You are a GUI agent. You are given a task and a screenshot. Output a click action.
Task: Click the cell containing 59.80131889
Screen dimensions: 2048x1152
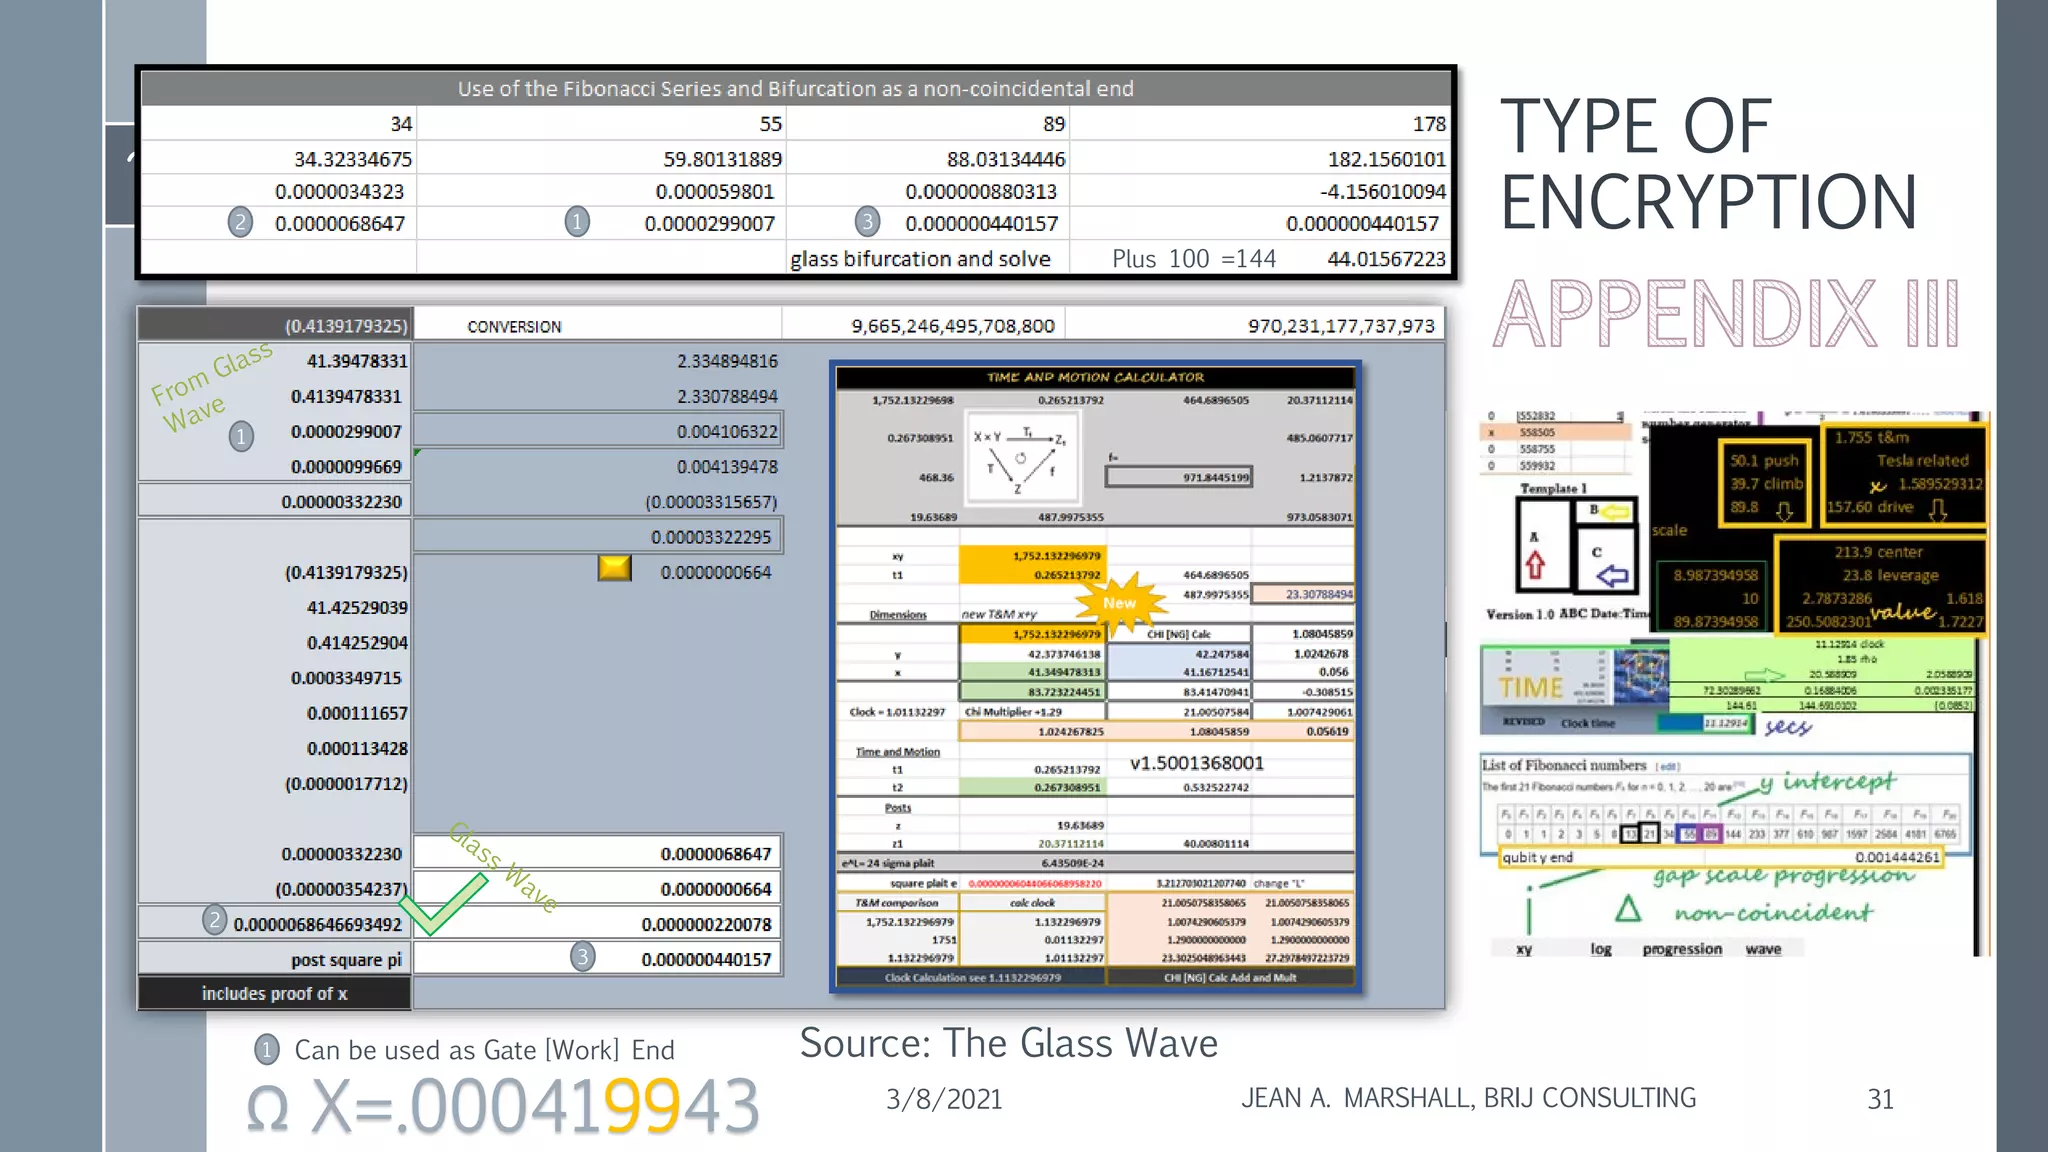601,159
